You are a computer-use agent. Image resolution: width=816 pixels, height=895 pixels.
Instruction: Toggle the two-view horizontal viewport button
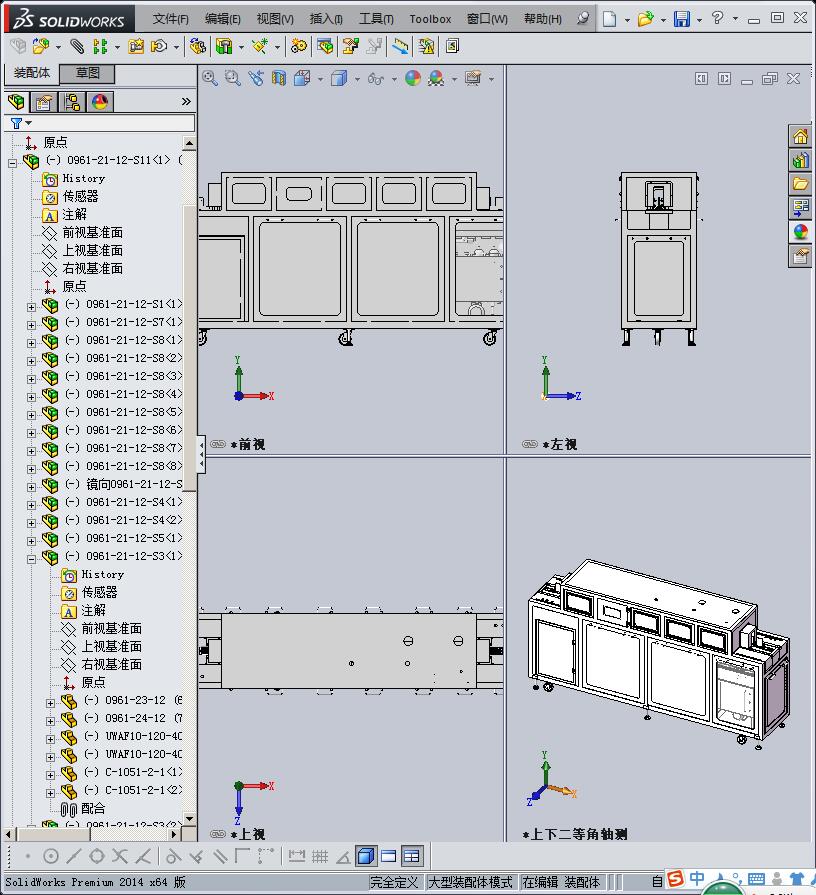pyautogui.click(x=389, y=856)
